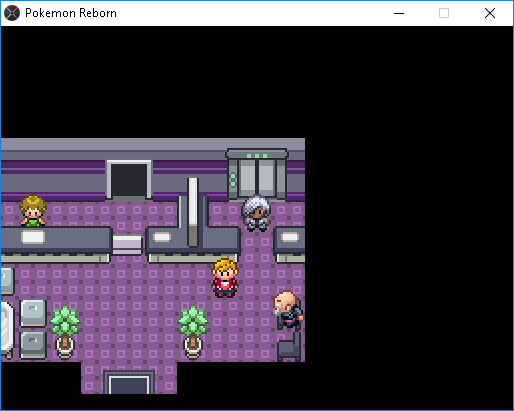
Task: Minimize the Pokemon Reborn window
Action: pos(399,13)
